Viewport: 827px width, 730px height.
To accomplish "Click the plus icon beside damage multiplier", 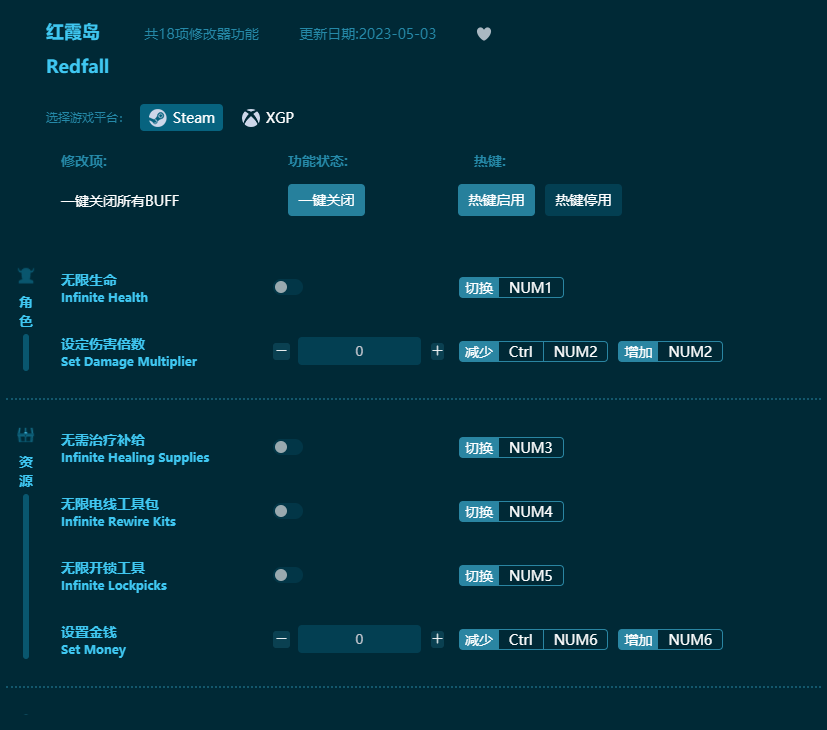I will pos(437,351).
